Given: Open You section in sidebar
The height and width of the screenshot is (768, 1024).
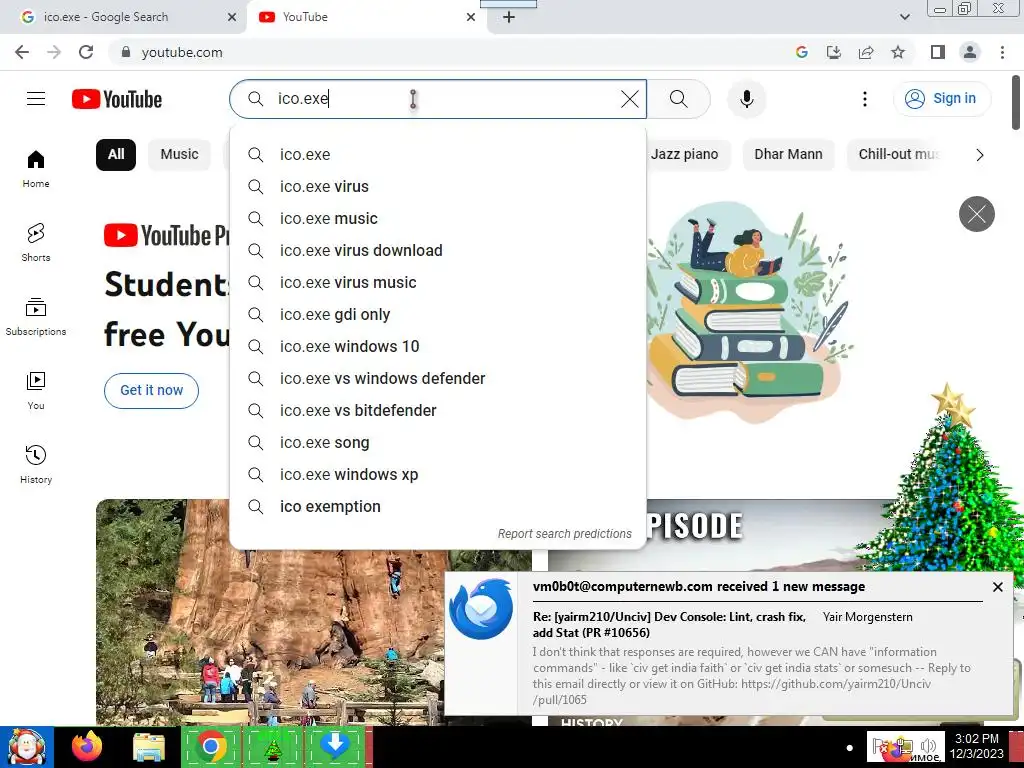Looking at the screenshot, I should coord(36,391).
